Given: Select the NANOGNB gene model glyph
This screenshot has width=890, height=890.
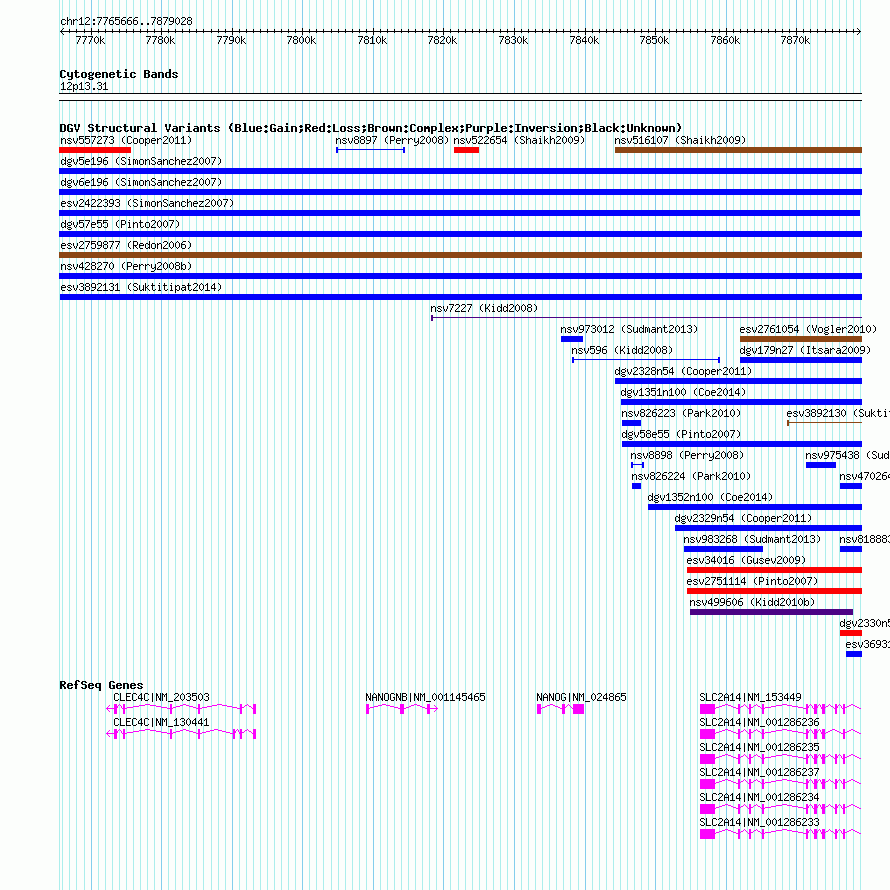Looking at the screenshot, I should (402, 708).
